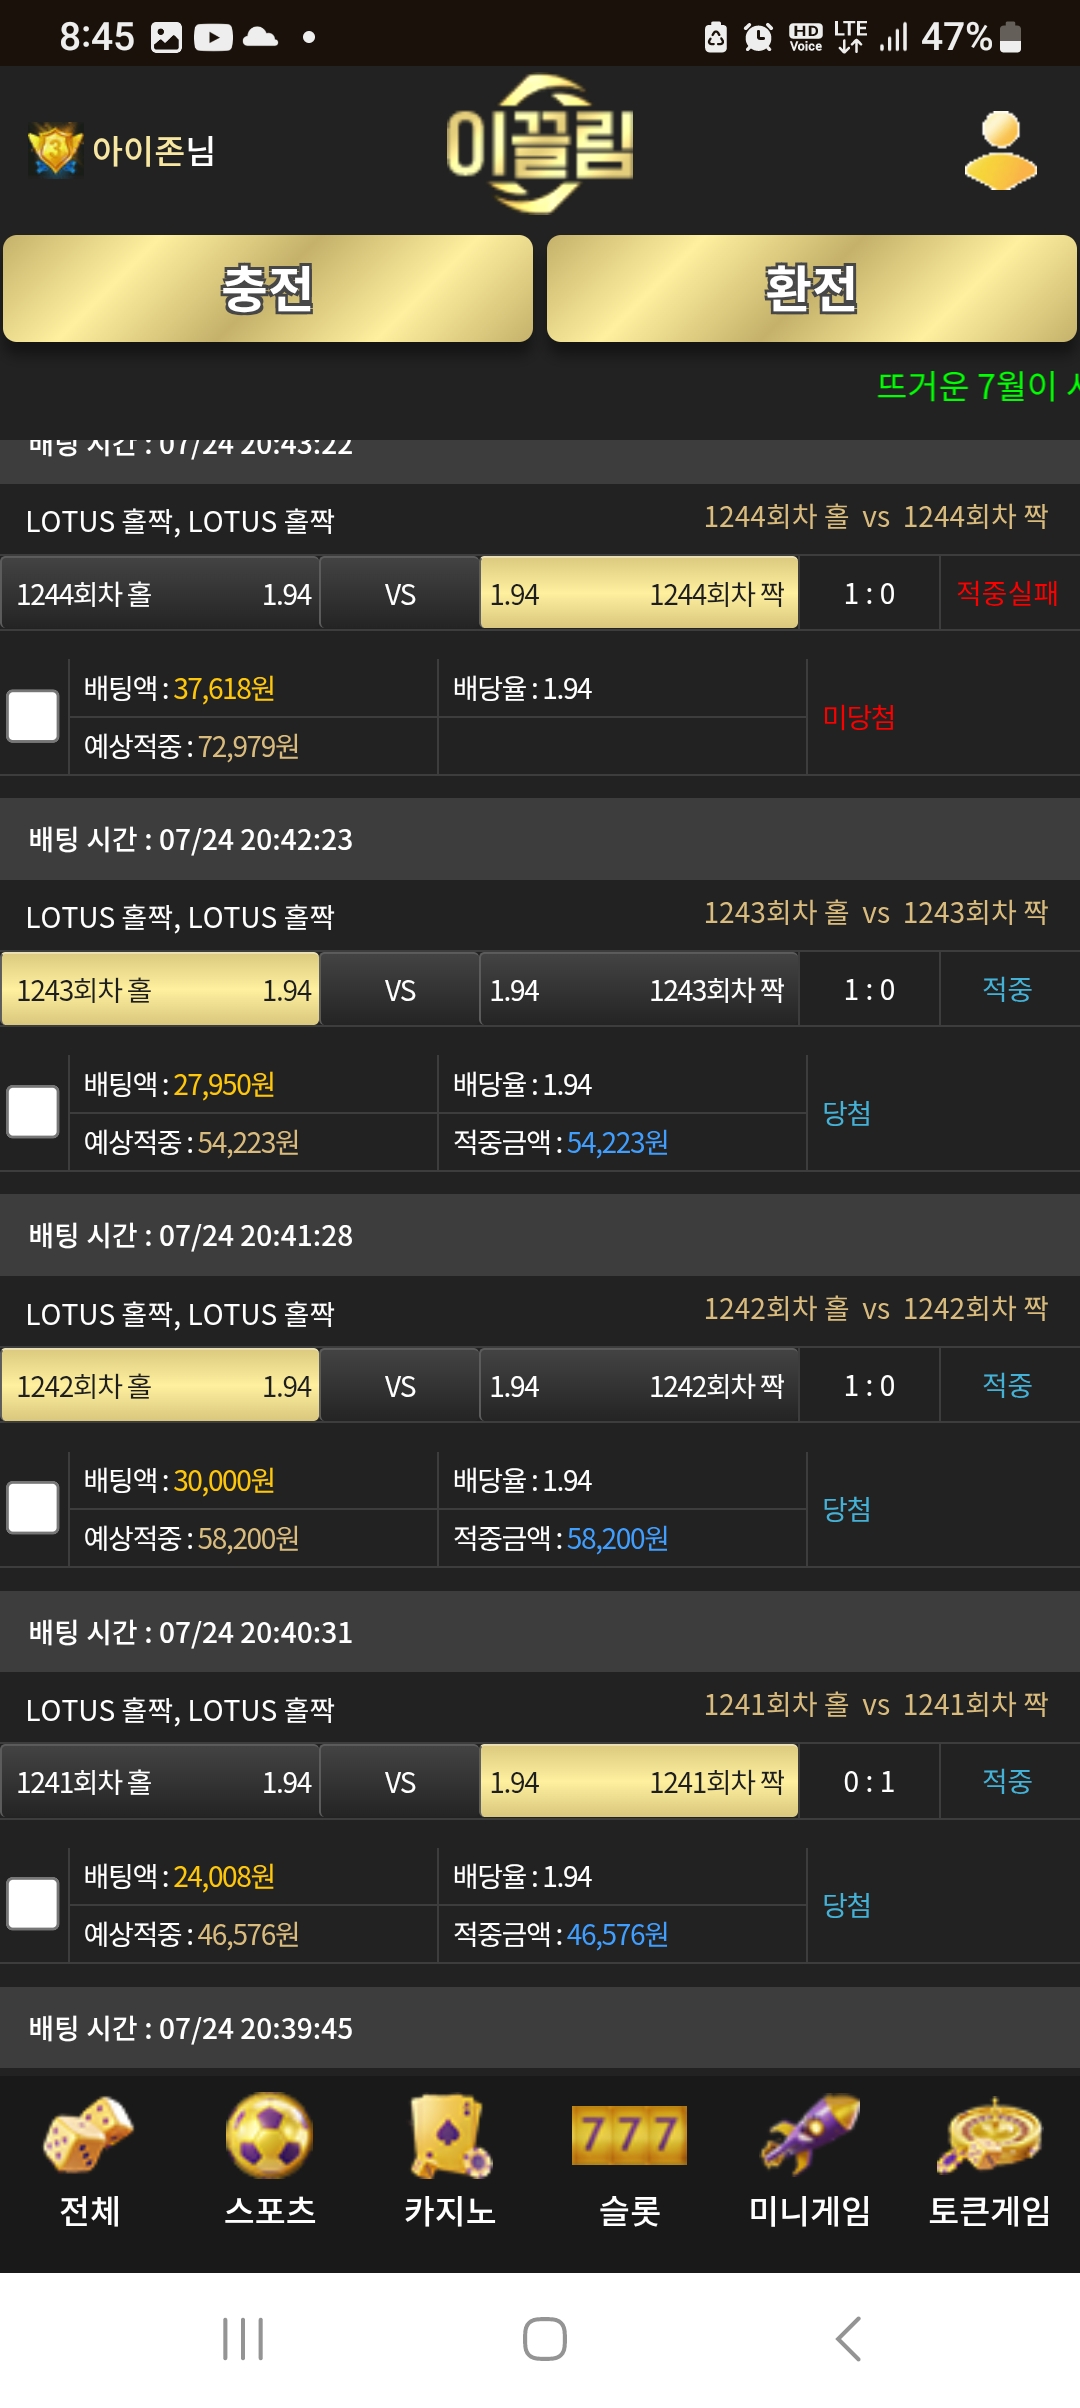Open the user profile icon
This screenshot has width=1080, height=2408.
click(x=1000, y=150)
